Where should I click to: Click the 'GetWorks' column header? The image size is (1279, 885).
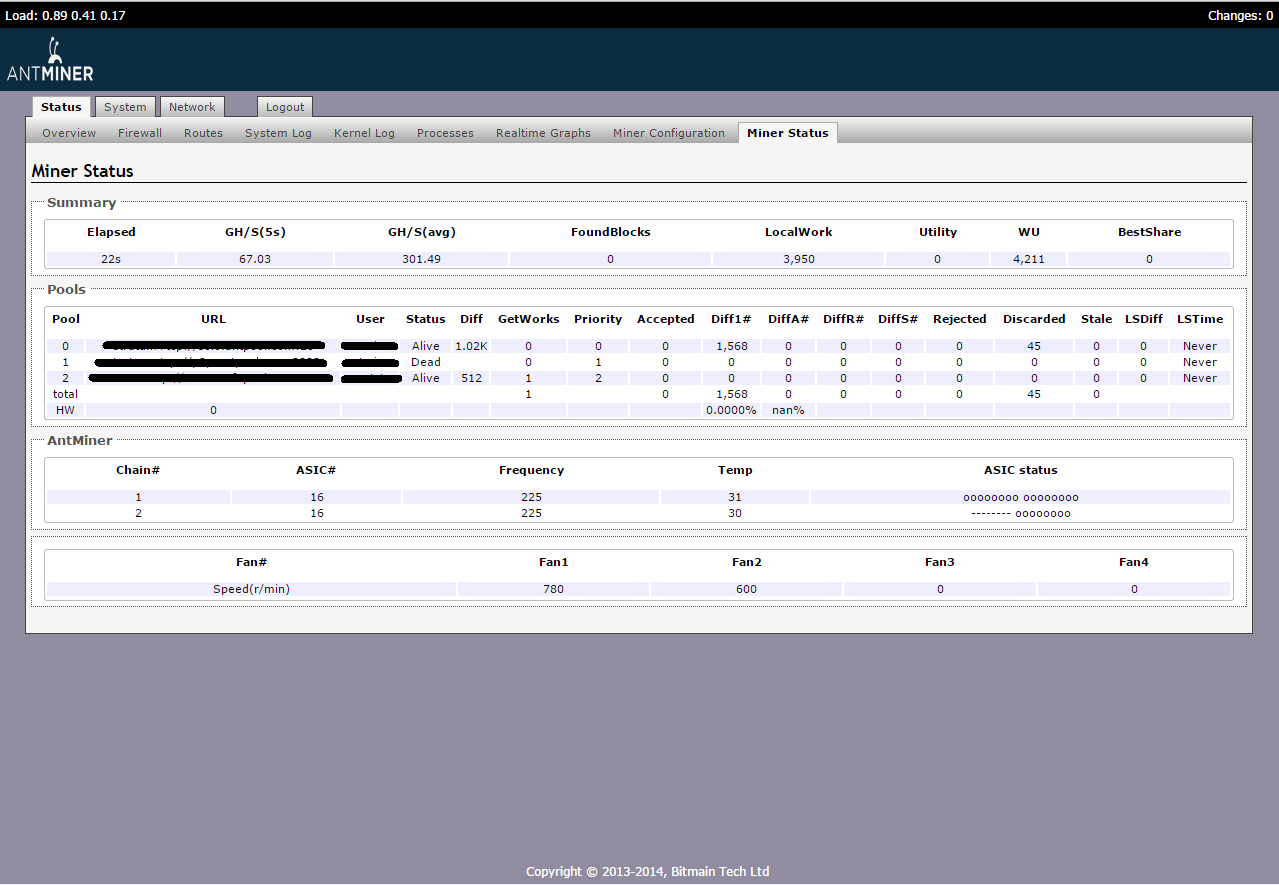[x=529, y=319]
